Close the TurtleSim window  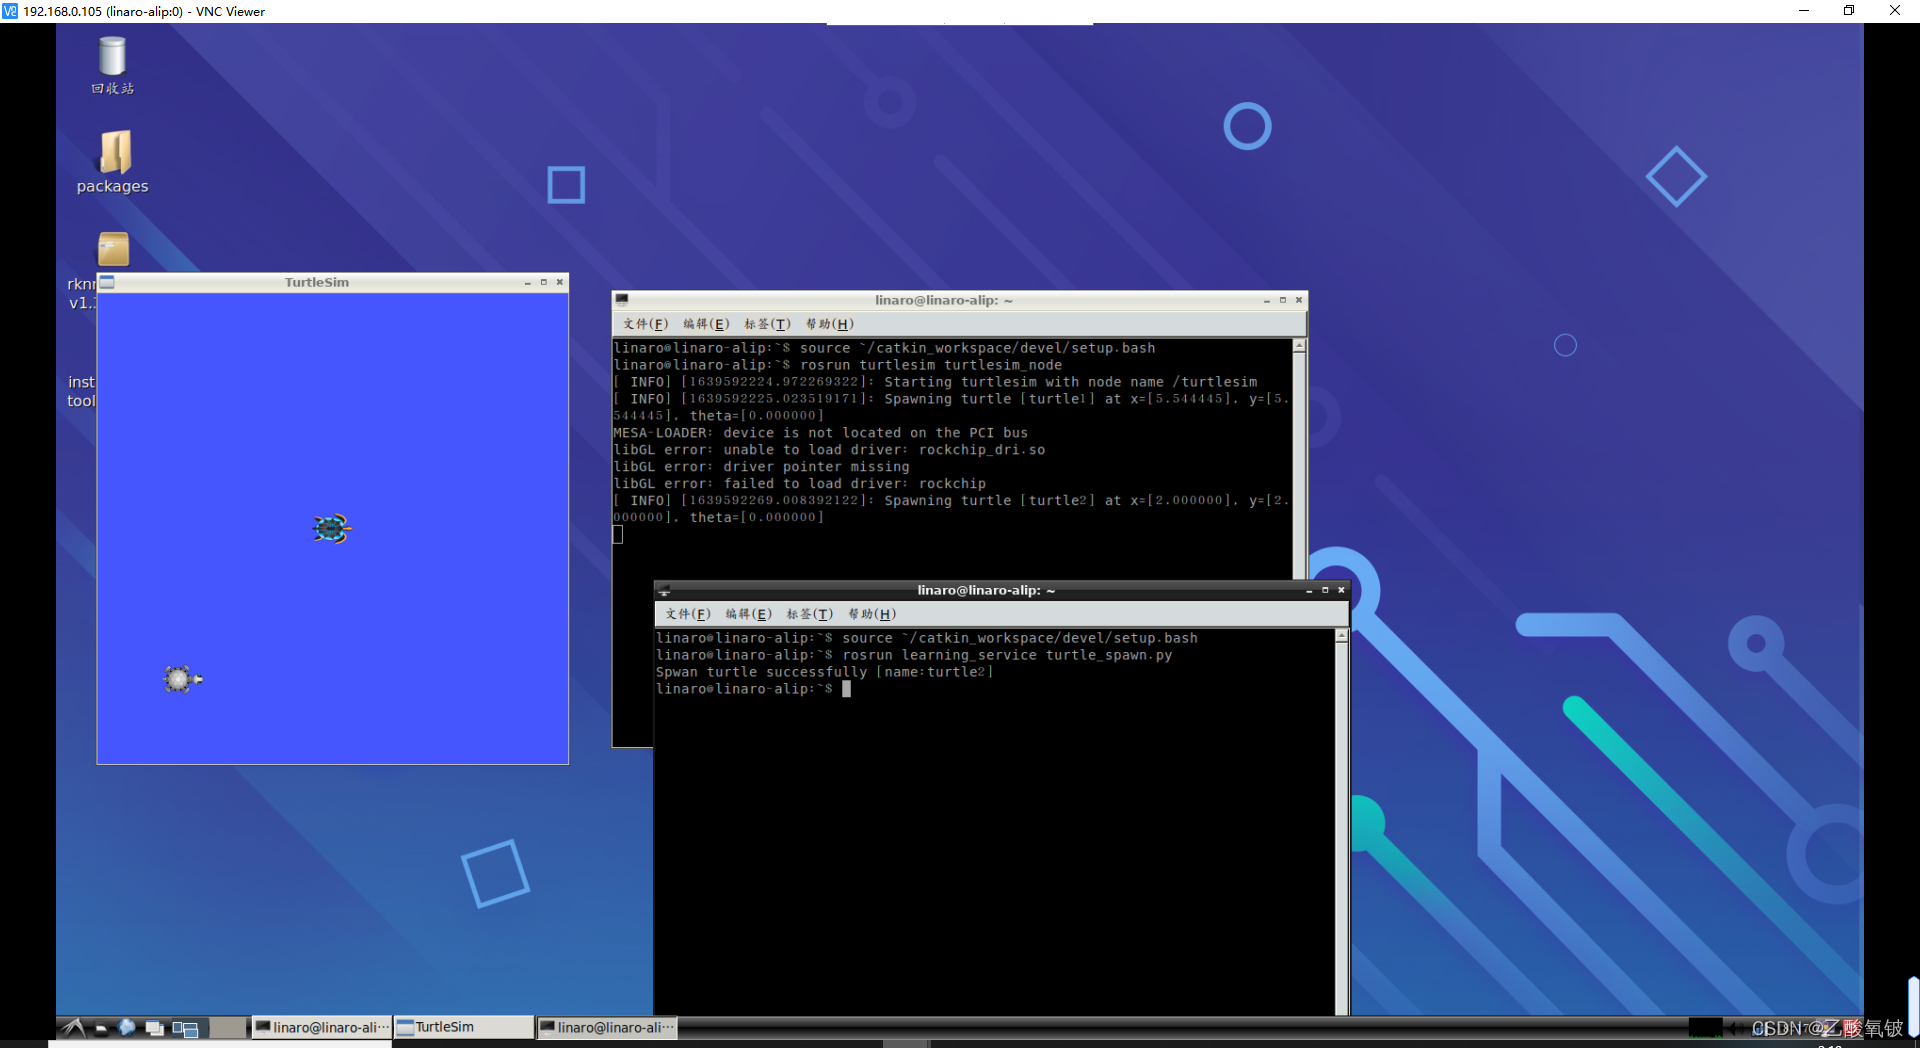559,282
